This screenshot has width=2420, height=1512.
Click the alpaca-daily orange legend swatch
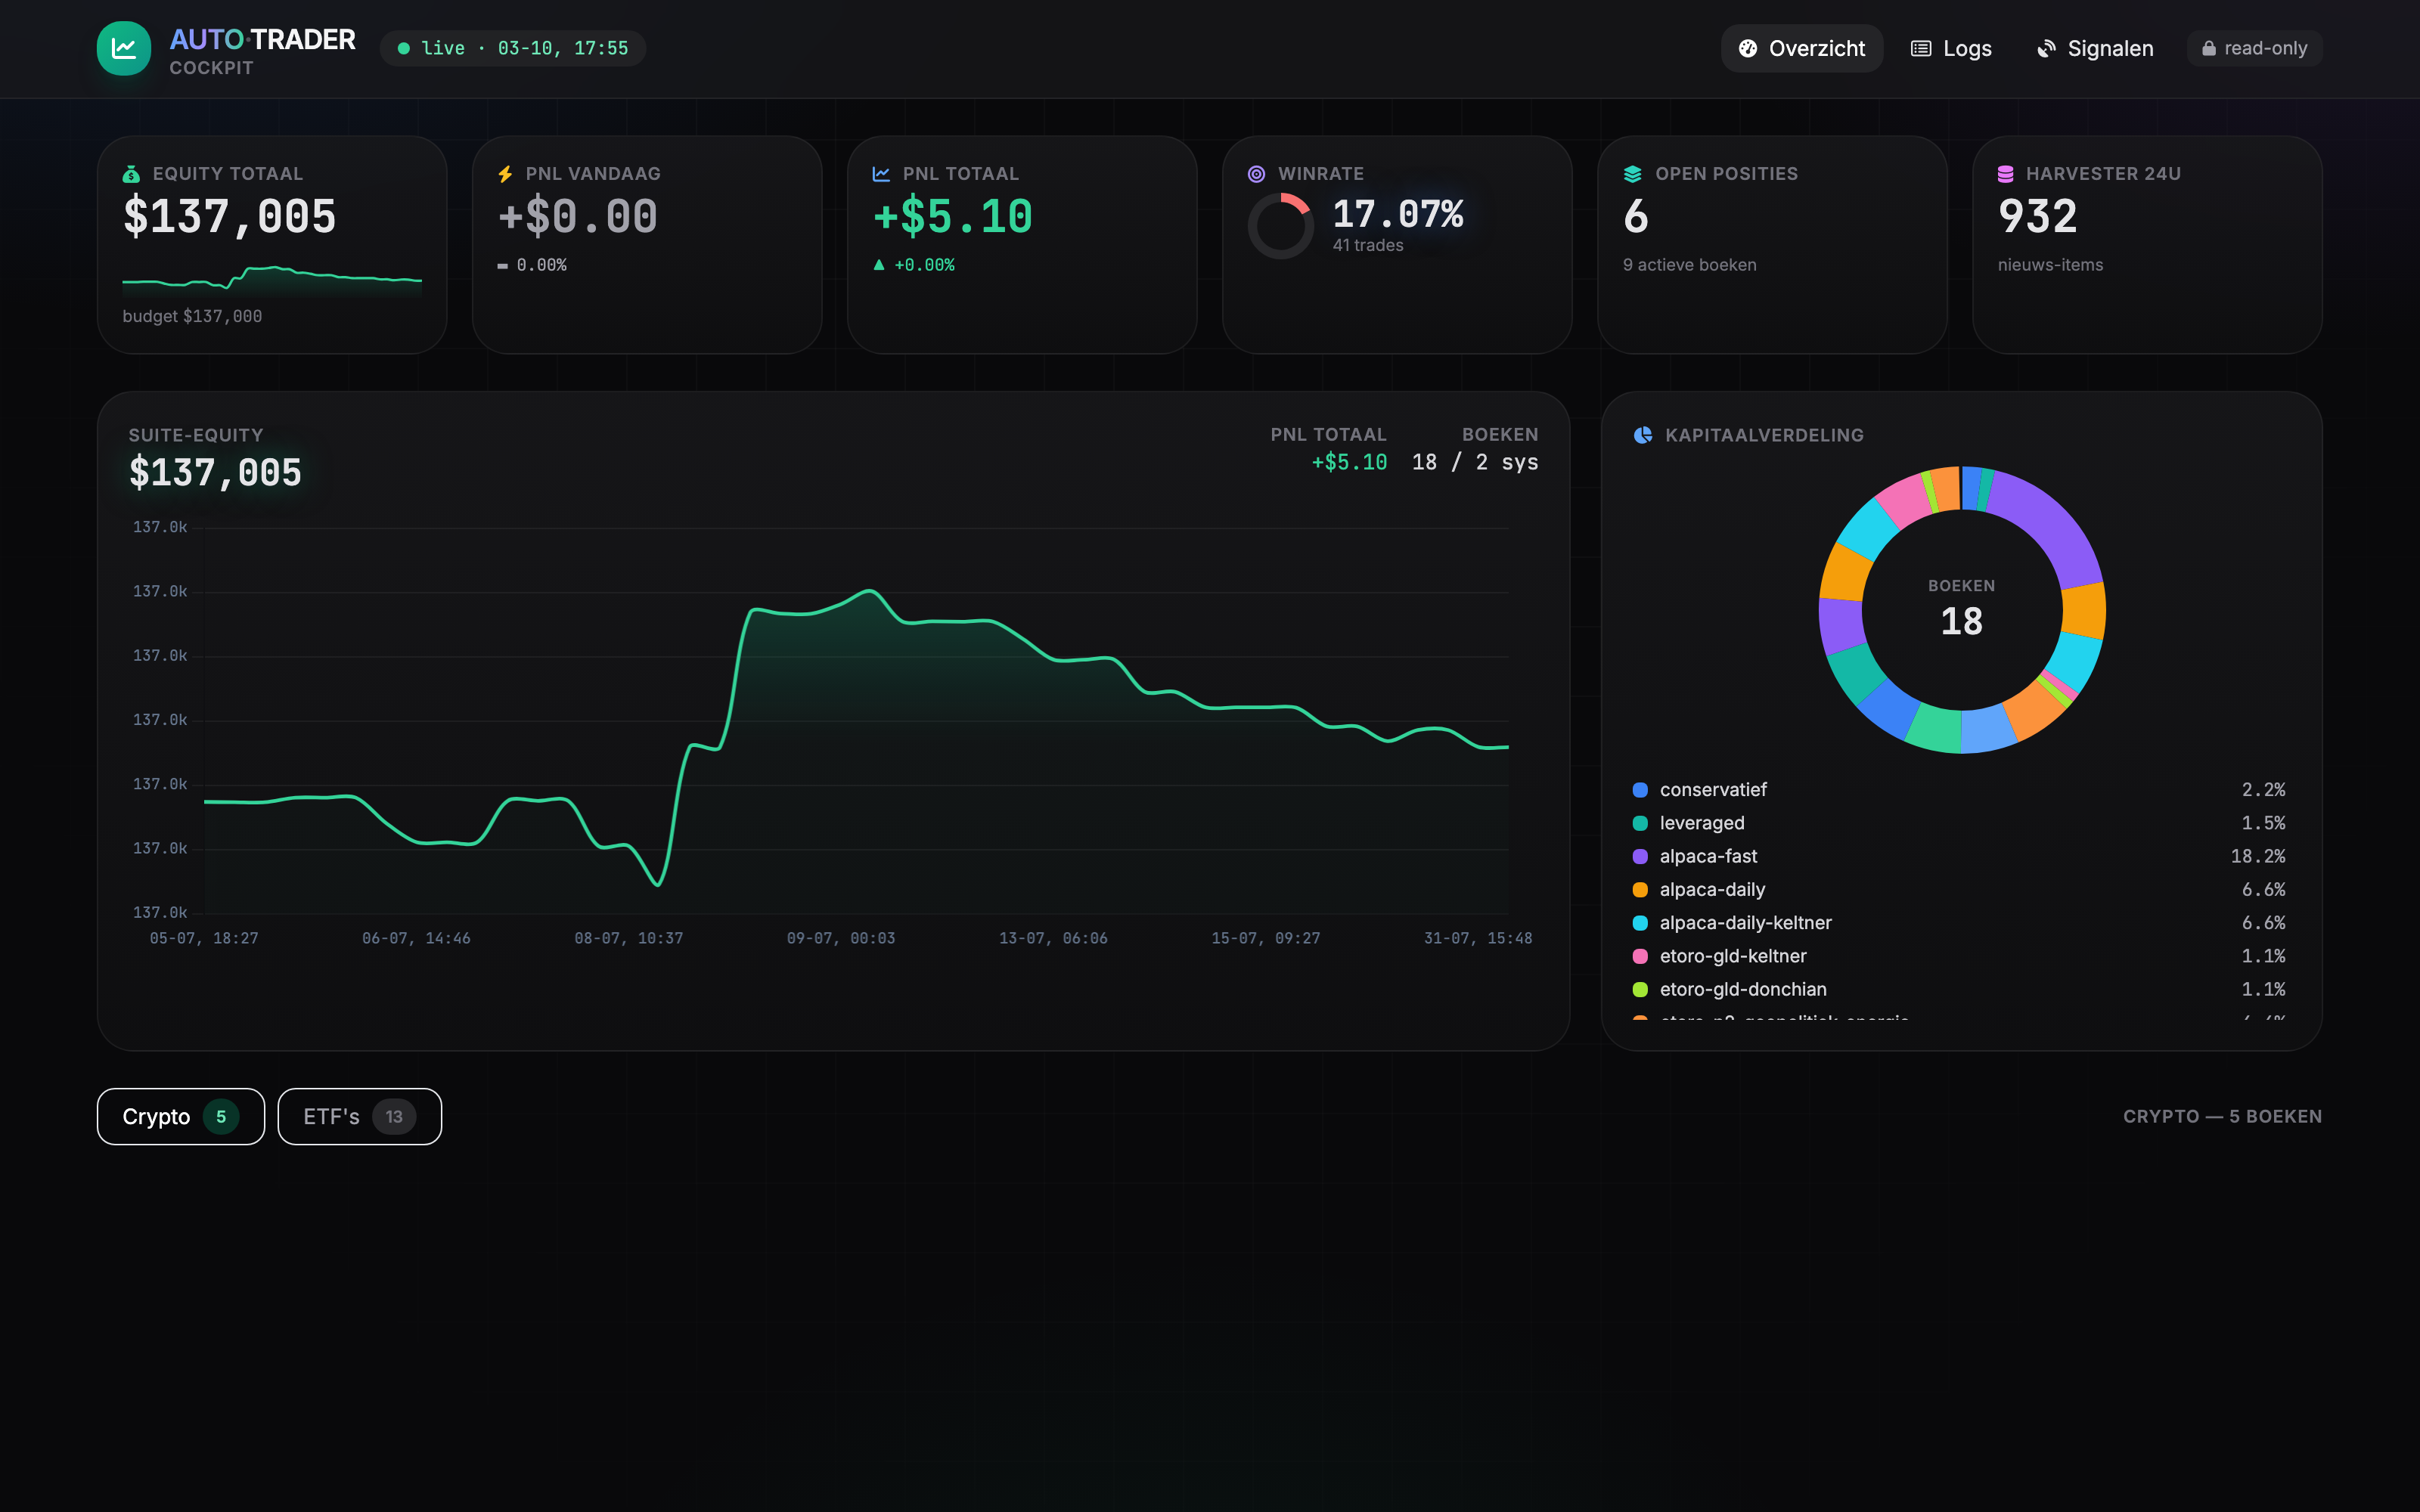pyautogui.click(x=1640, y=890)
